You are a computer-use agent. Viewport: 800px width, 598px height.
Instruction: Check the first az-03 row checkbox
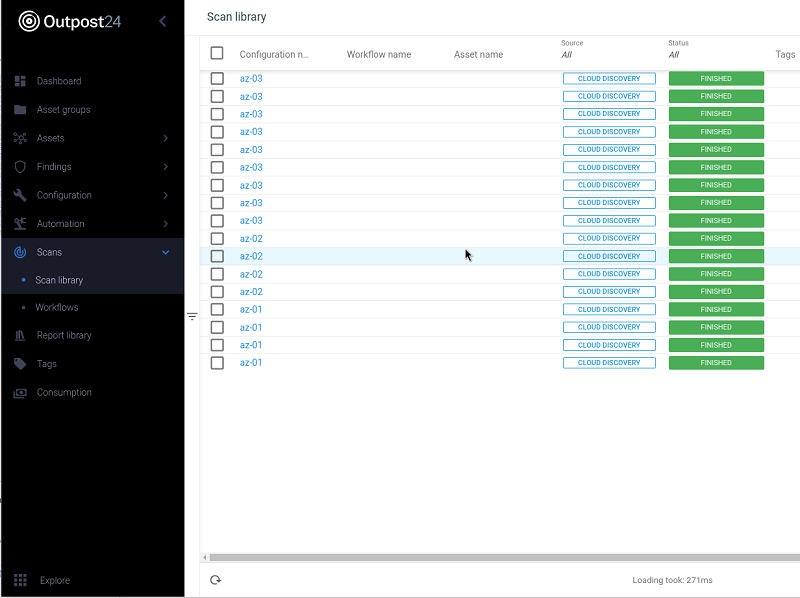pyautogui.click(x=217, y=78)
